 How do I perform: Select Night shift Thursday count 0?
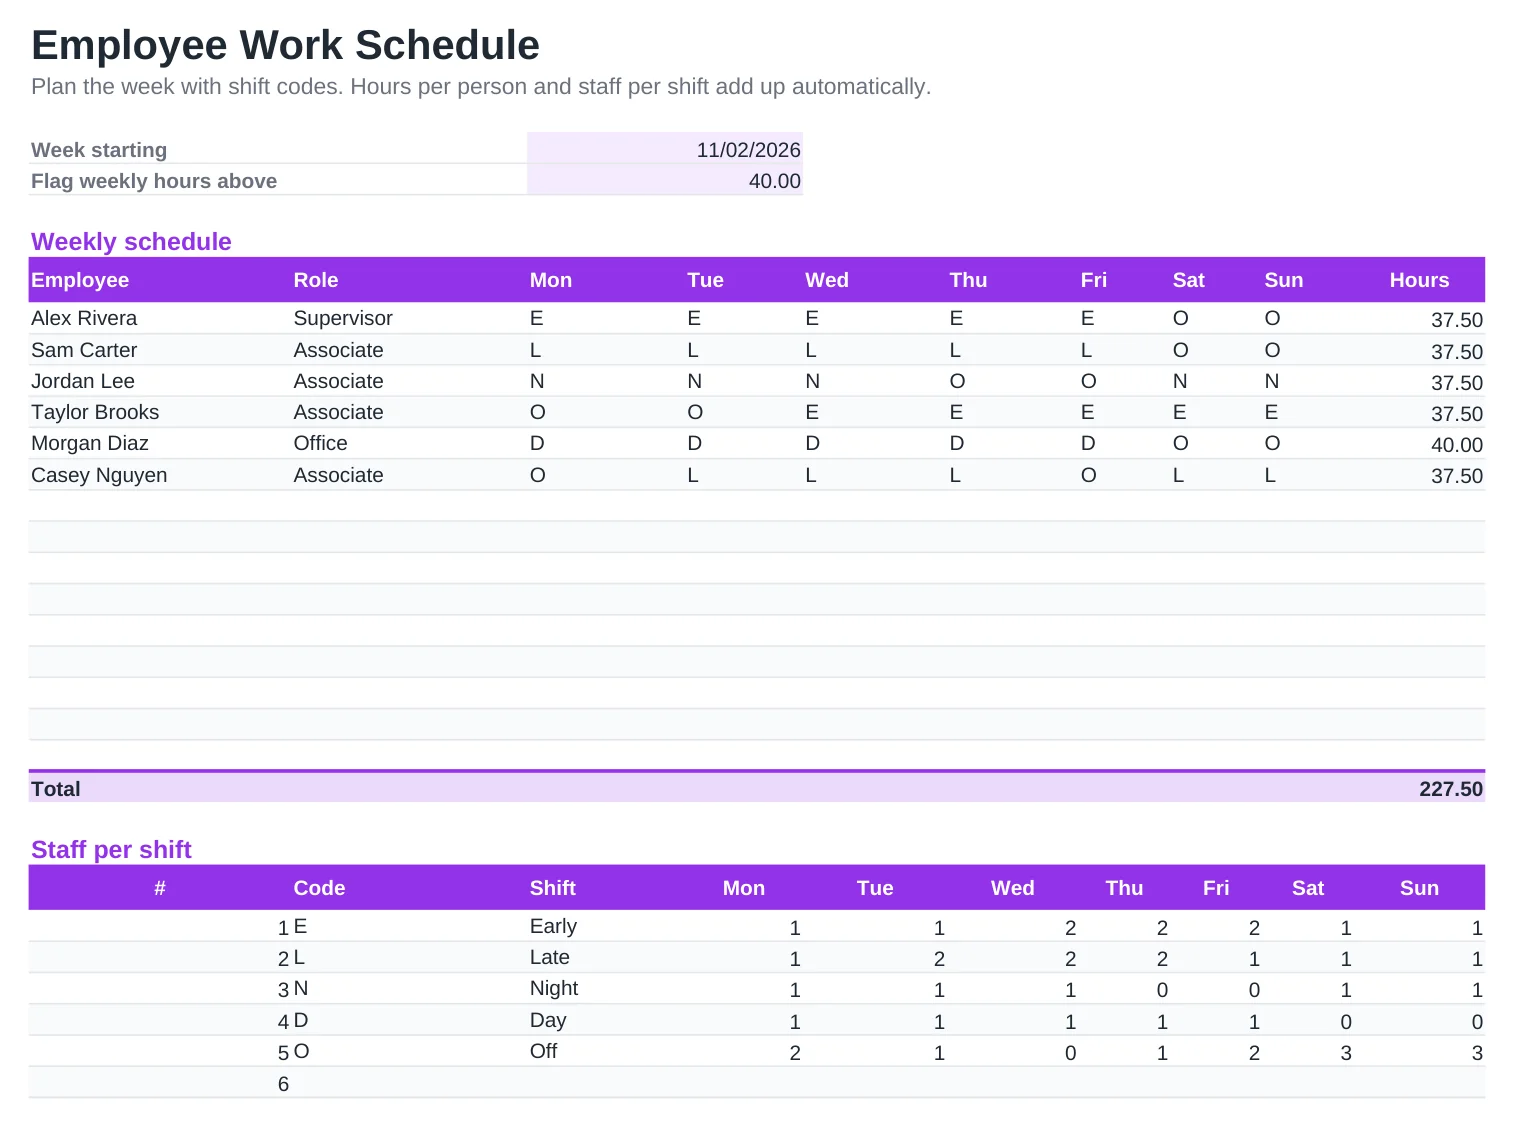1162,990
